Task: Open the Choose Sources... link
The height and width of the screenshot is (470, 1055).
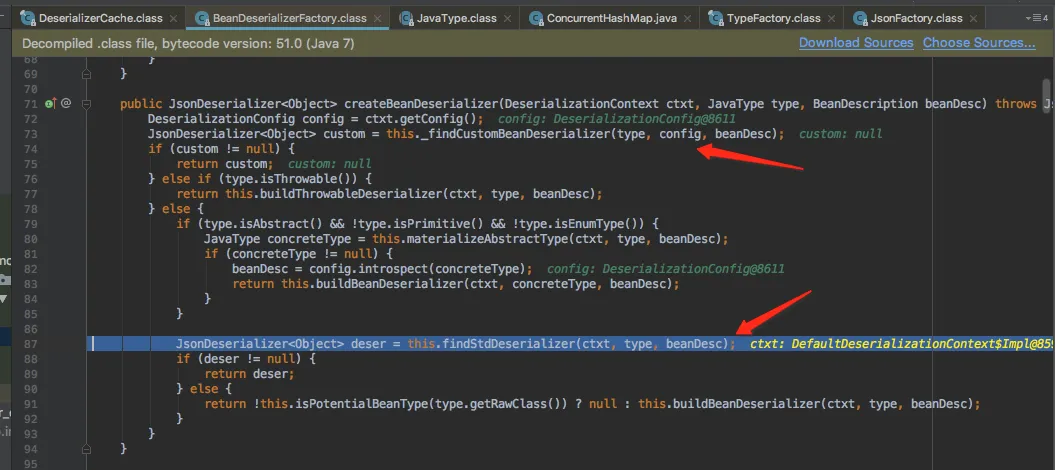Action: tap(979, 43)
